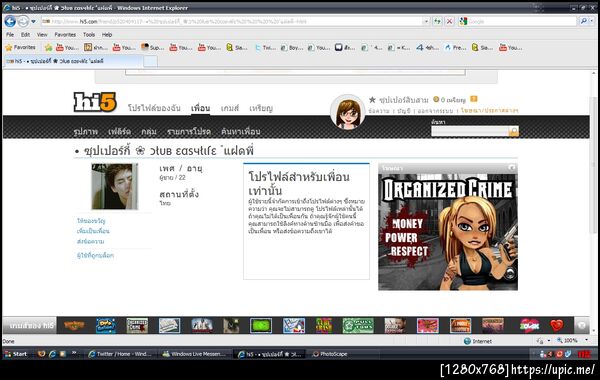The image size is (600, 380).
Task: Open the search provider dropdown arrow
Action: click(592, 21)
